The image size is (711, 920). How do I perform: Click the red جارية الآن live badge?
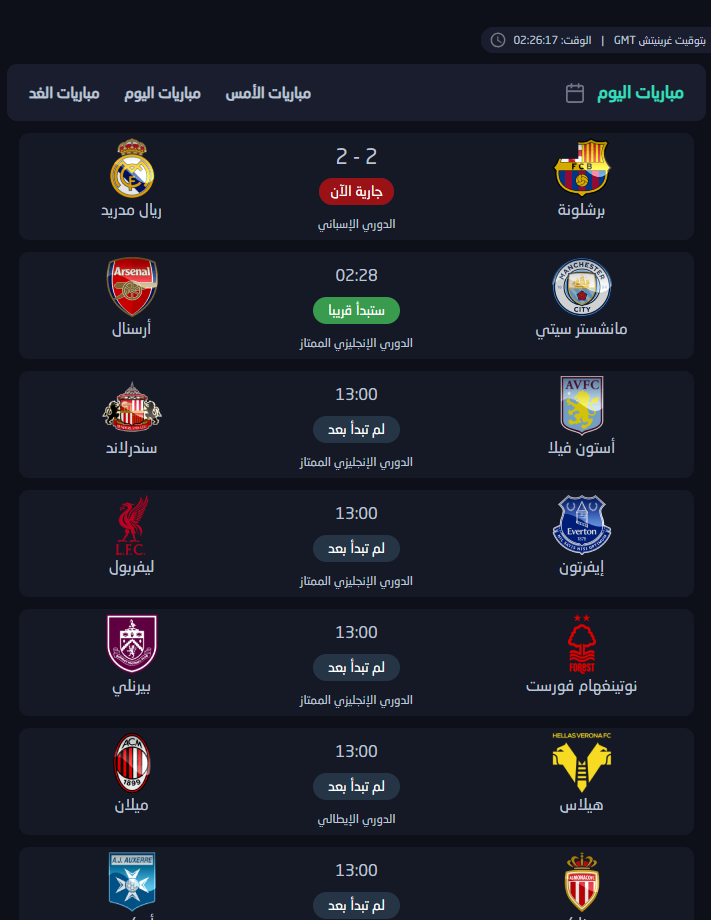[356, 191]
